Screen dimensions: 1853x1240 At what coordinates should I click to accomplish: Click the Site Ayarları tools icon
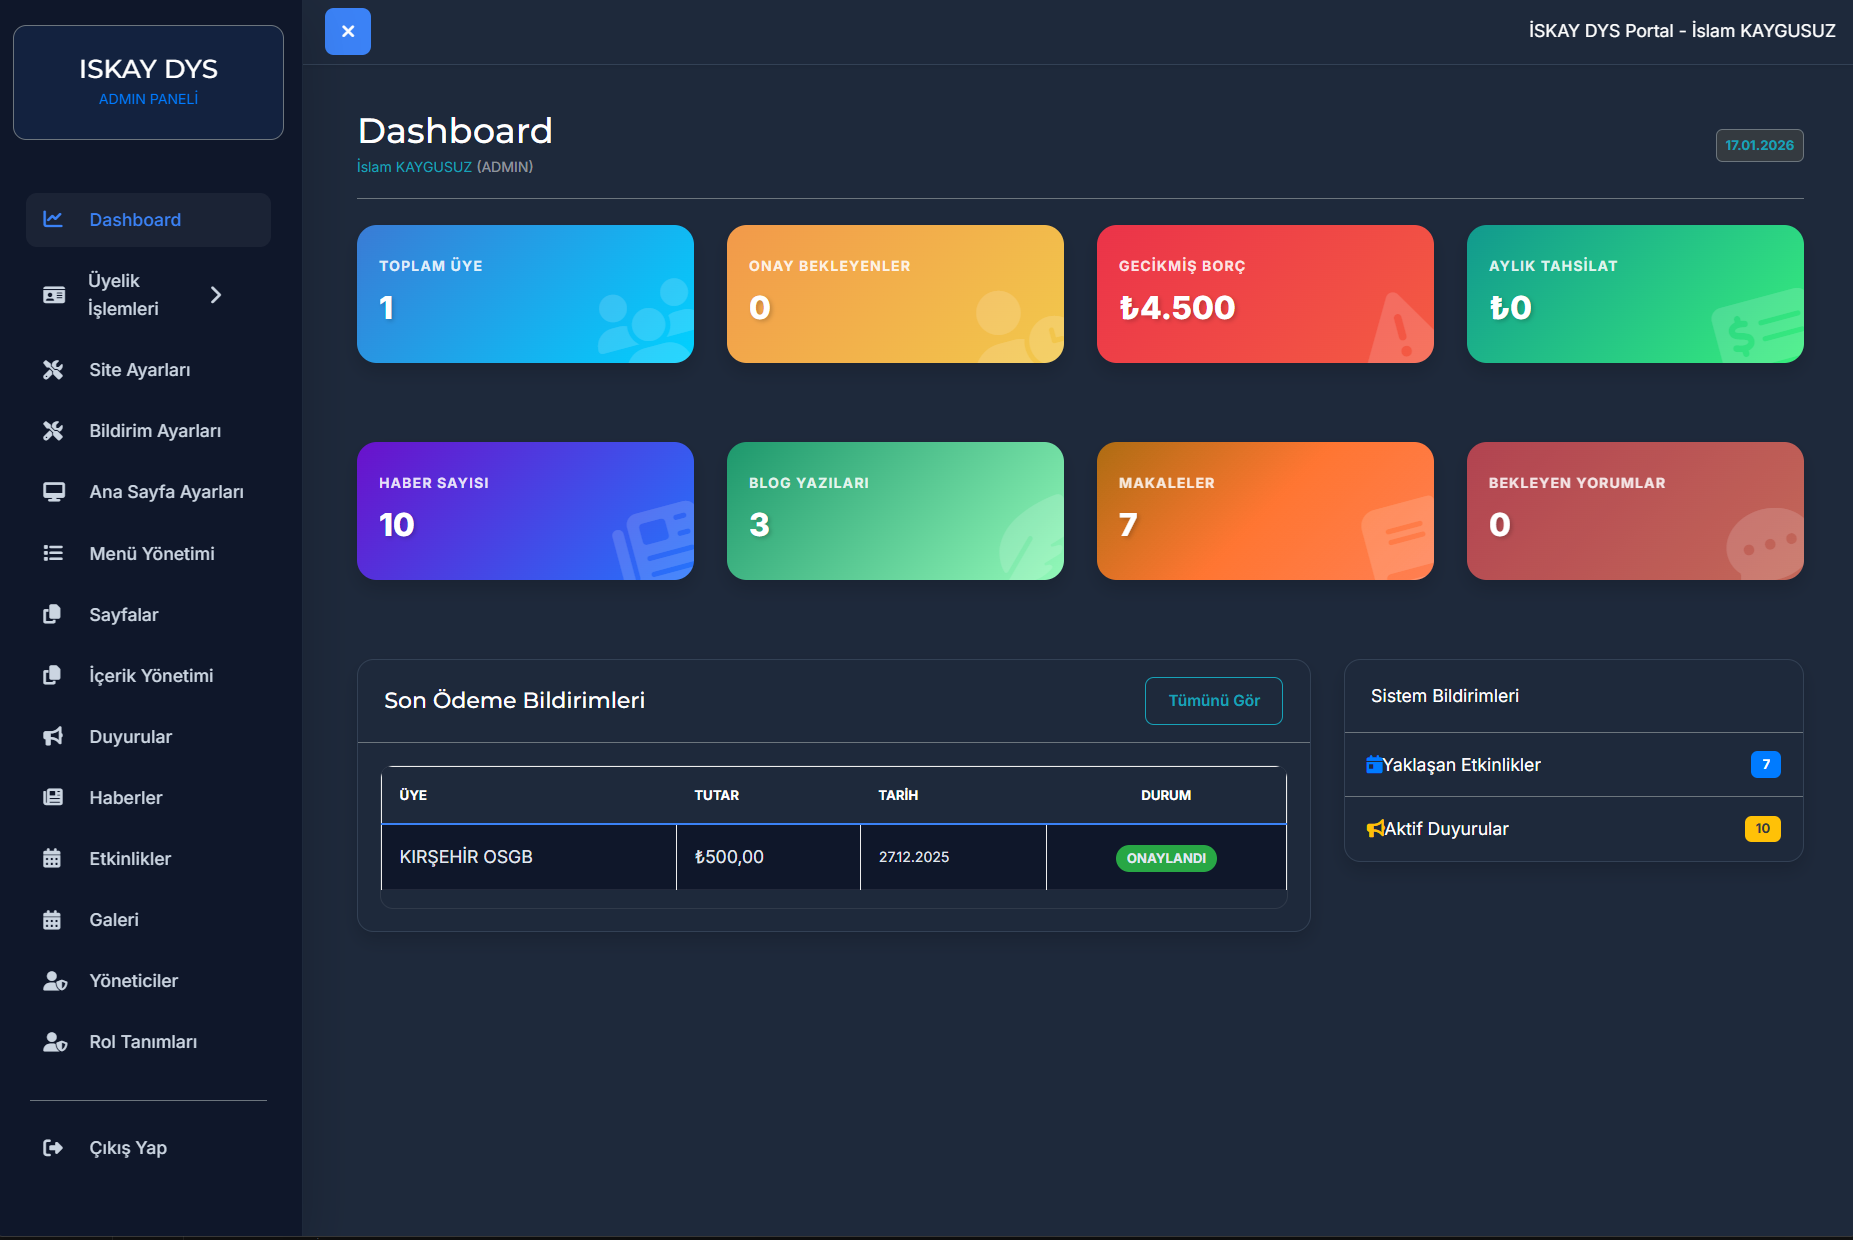click(53, 370)
